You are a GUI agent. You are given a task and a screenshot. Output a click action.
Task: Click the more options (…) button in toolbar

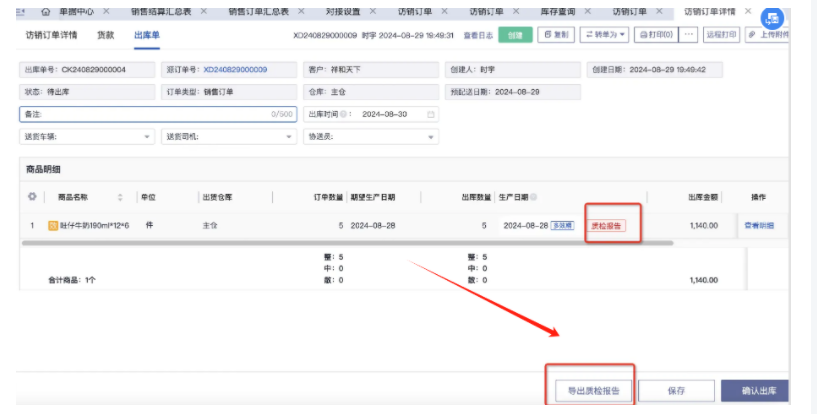tap(689, 35)
